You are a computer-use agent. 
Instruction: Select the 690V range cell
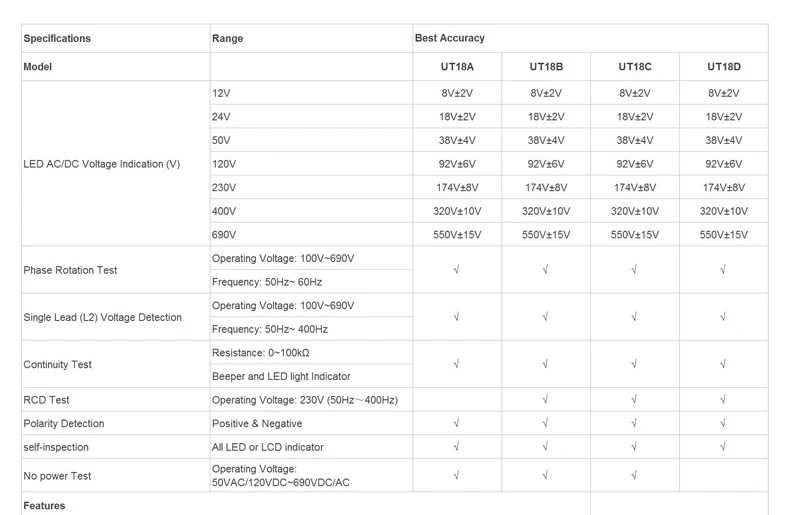click(311, 235)
